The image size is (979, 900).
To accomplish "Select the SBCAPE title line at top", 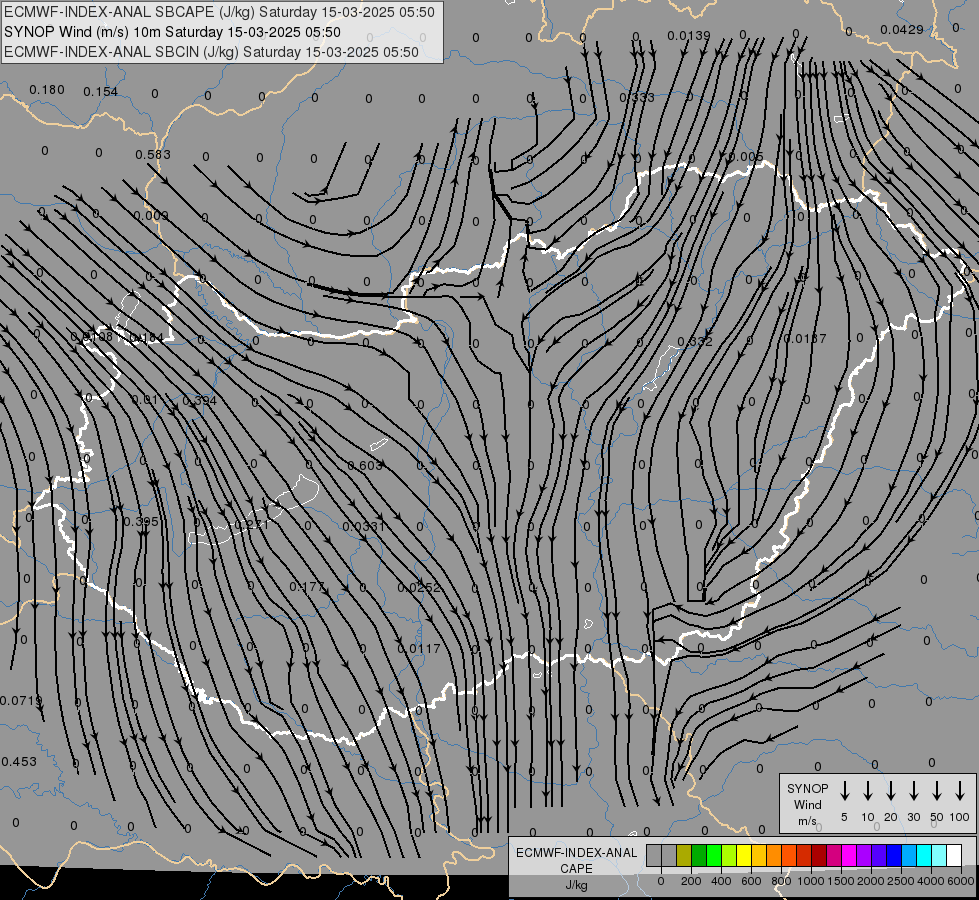I will [219, 12].
